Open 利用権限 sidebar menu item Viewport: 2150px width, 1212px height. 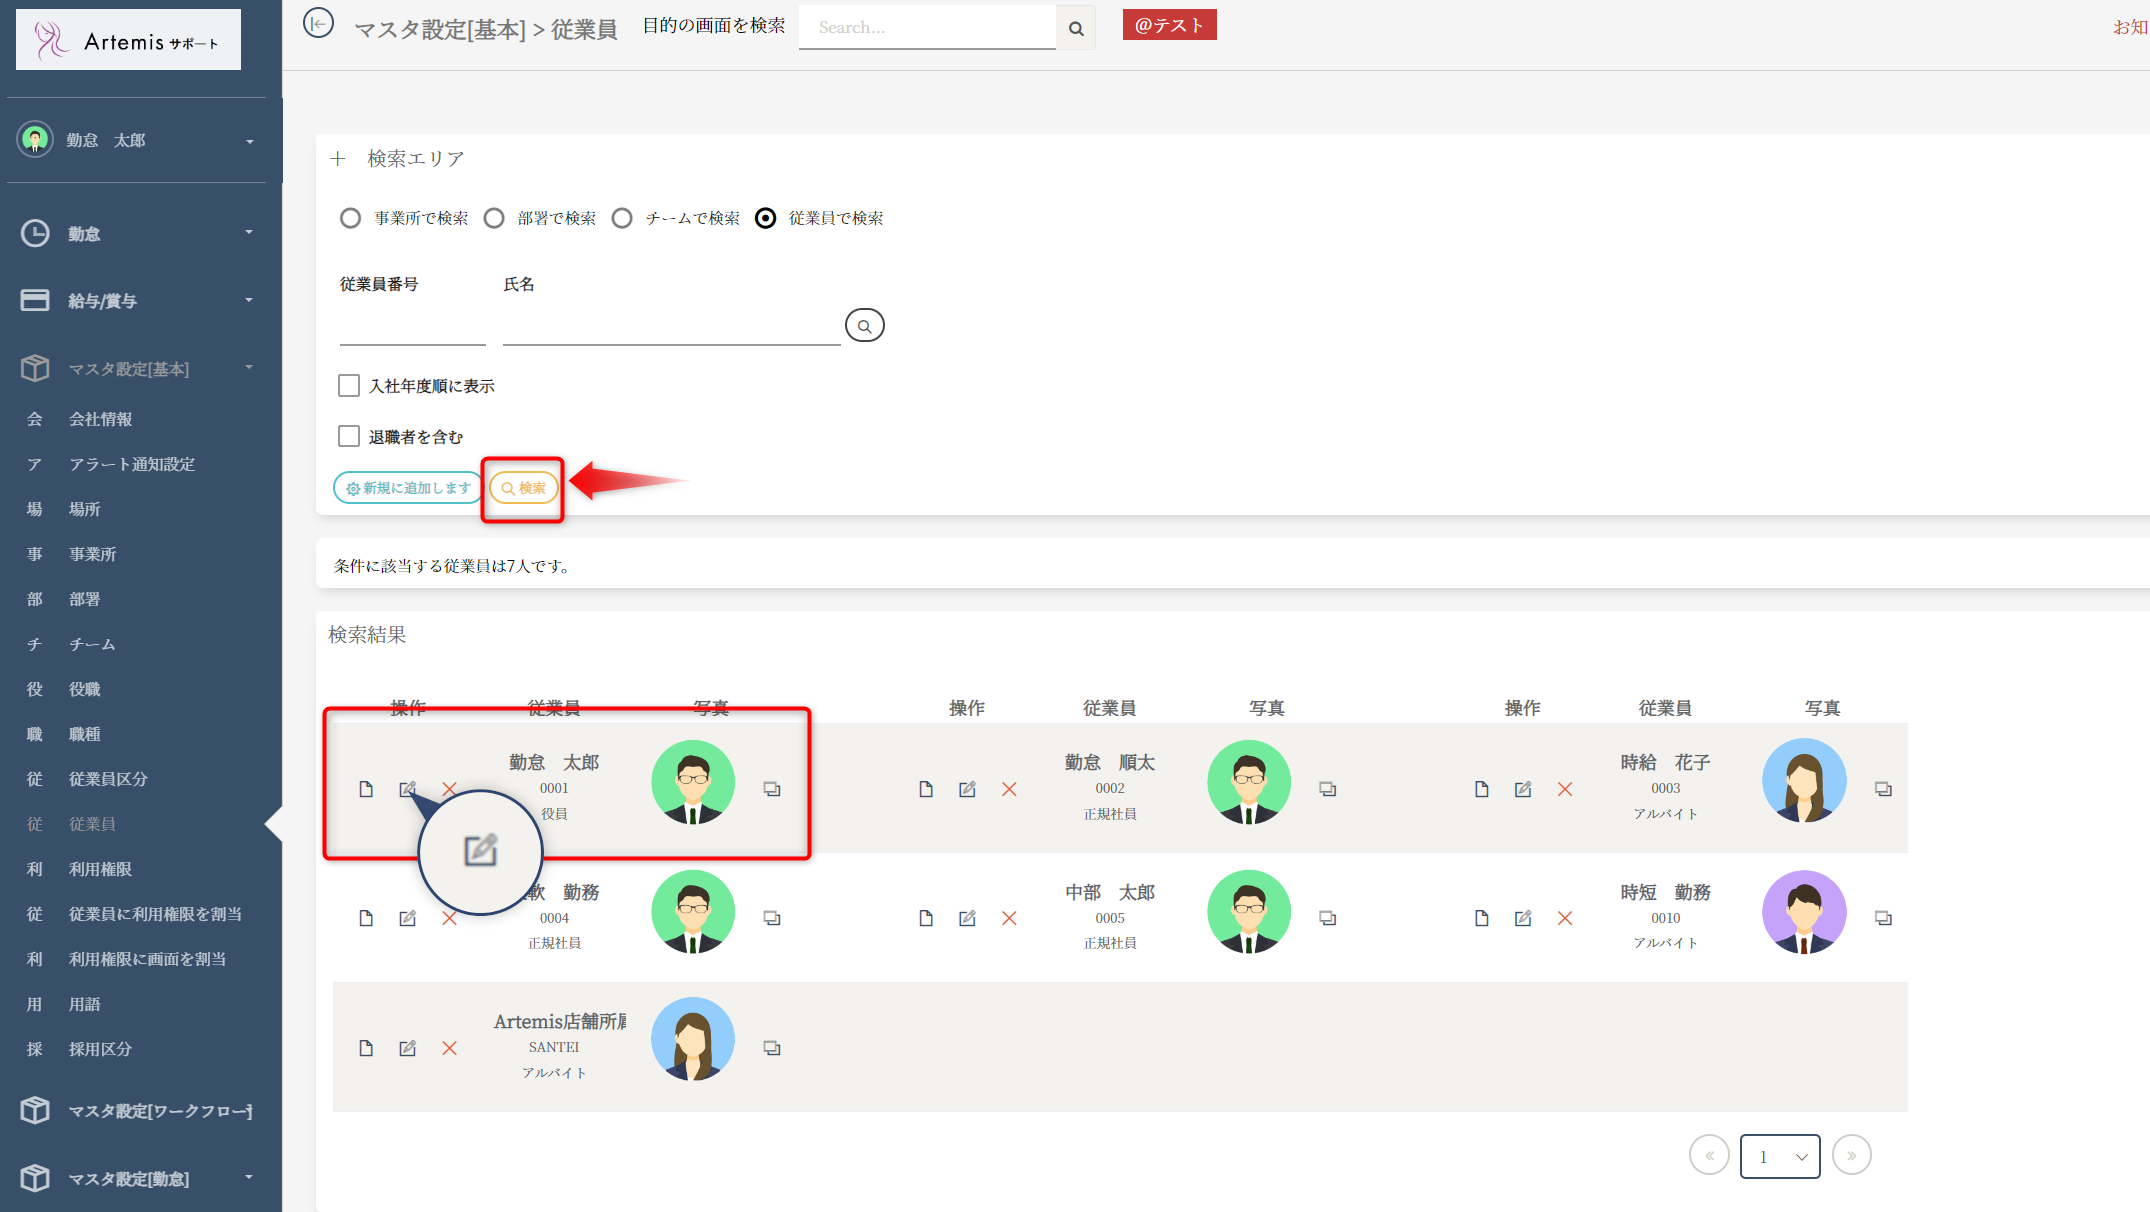click(x=100, y=869)
